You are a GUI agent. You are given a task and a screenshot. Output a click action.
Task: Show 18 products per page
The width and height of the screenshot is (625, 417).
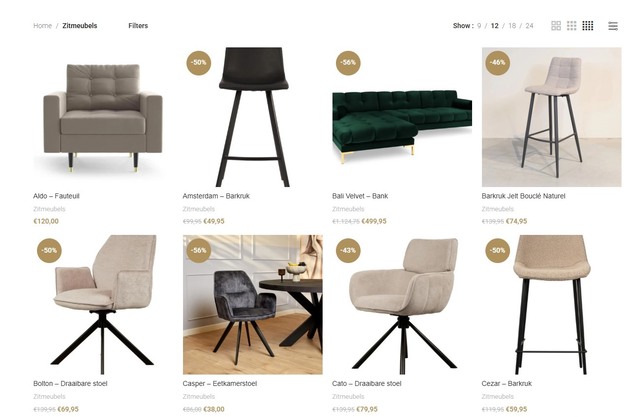tap(512, 26)
